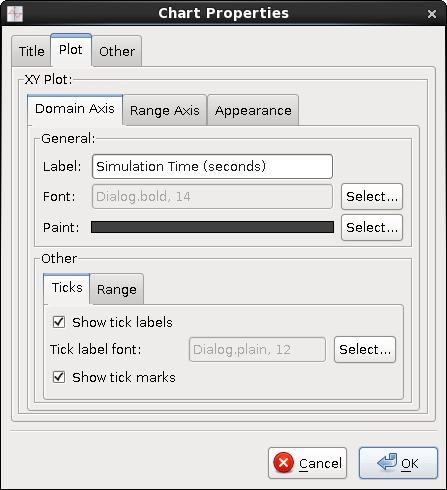Viewport: 447px width, 490px height.
Task: Open the Range Axis tab
Action: (165, 110)
